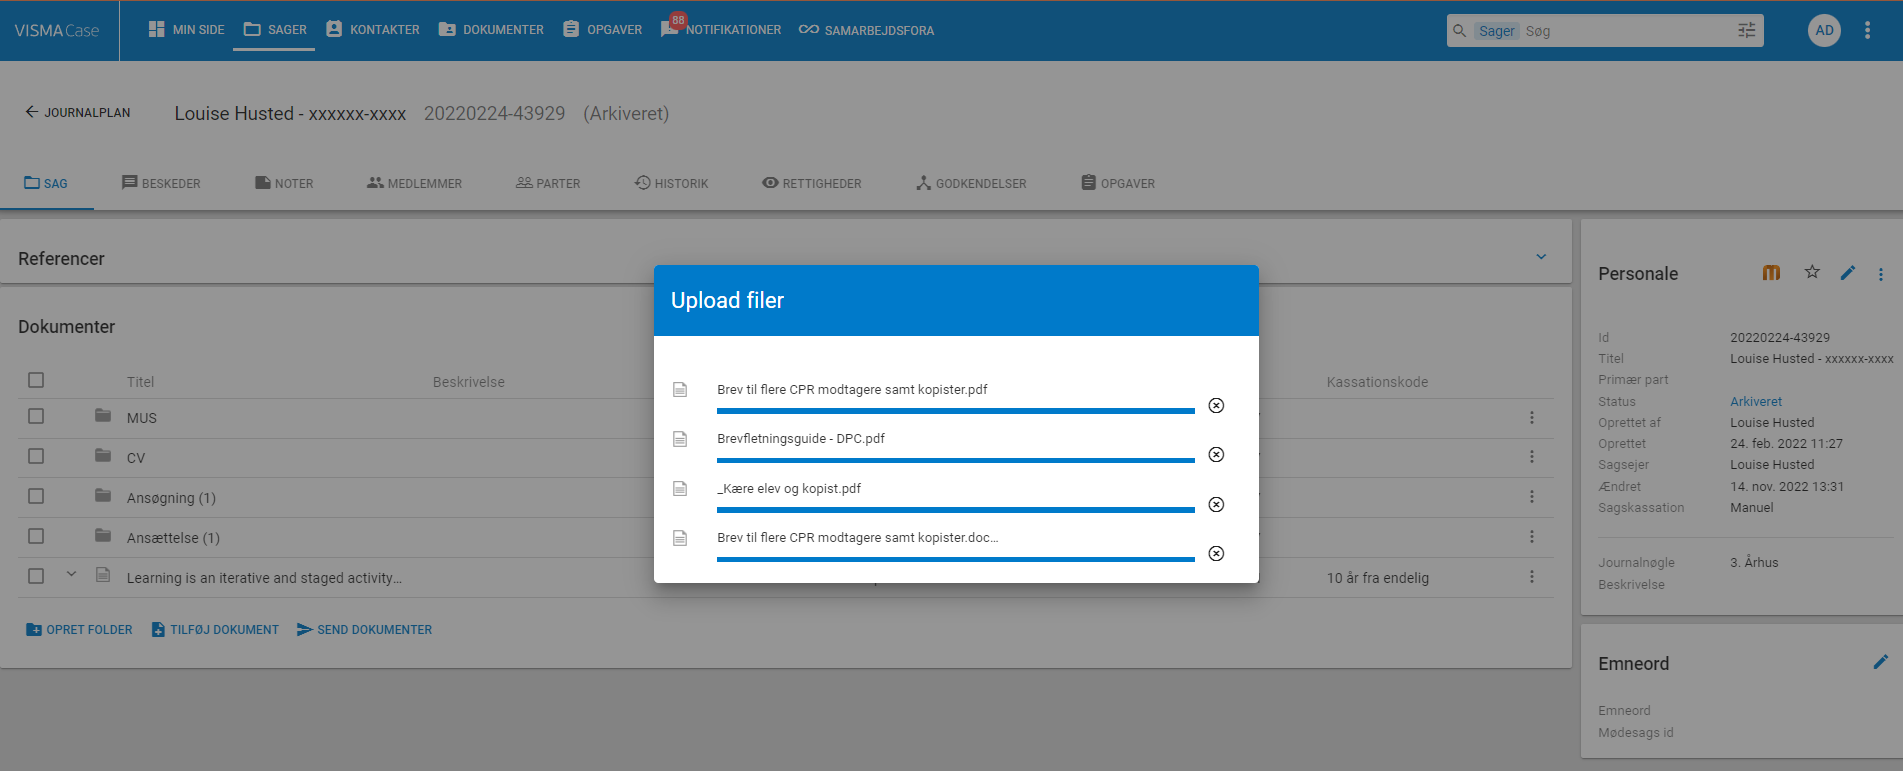Click the Arkiveret status link
Screen dimensions: 1903x771
[1756, 401]
